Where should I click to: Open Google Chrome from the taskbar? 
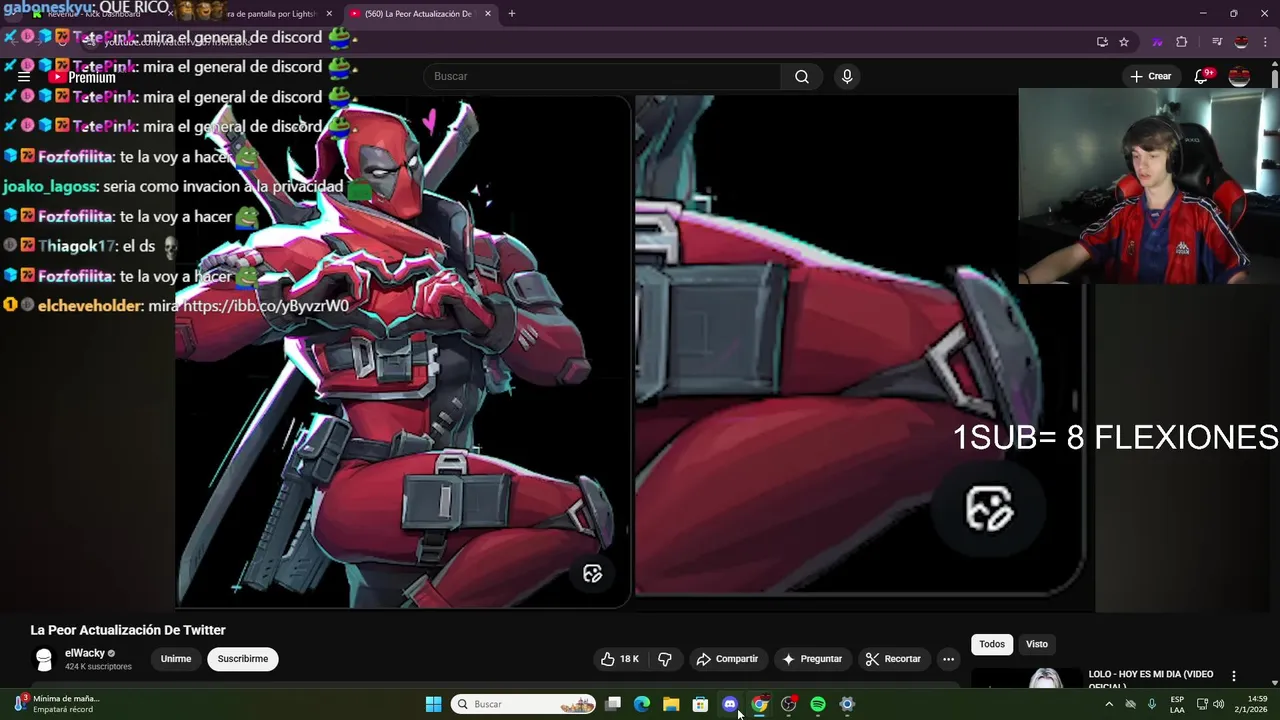[x=759, y=704]
